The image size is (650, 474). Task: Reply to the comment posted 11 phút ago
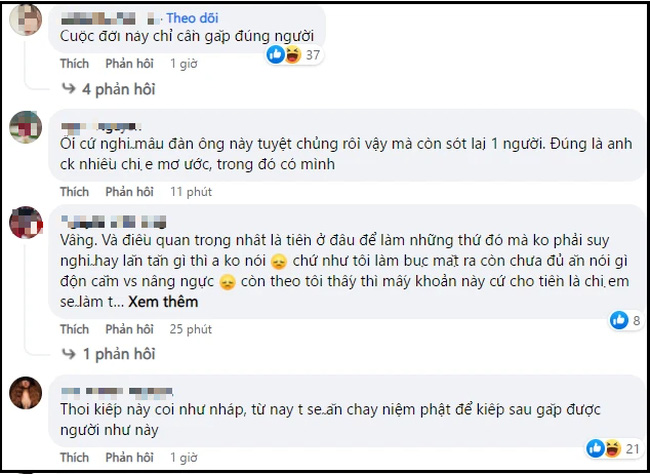[x=126, y=191]
